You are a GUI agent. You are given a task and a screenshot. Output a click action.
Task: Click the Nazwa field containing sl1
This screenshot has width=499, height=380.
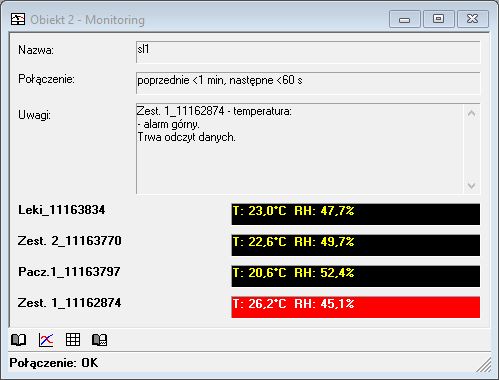[x=308, y=52]
